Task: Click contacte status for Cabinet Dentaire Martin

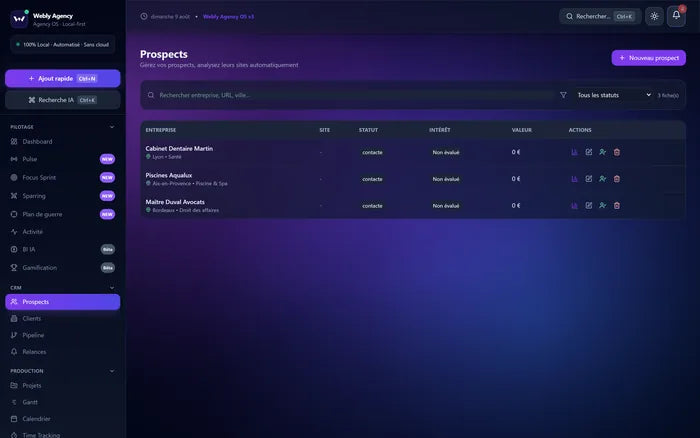Action: 372,152
